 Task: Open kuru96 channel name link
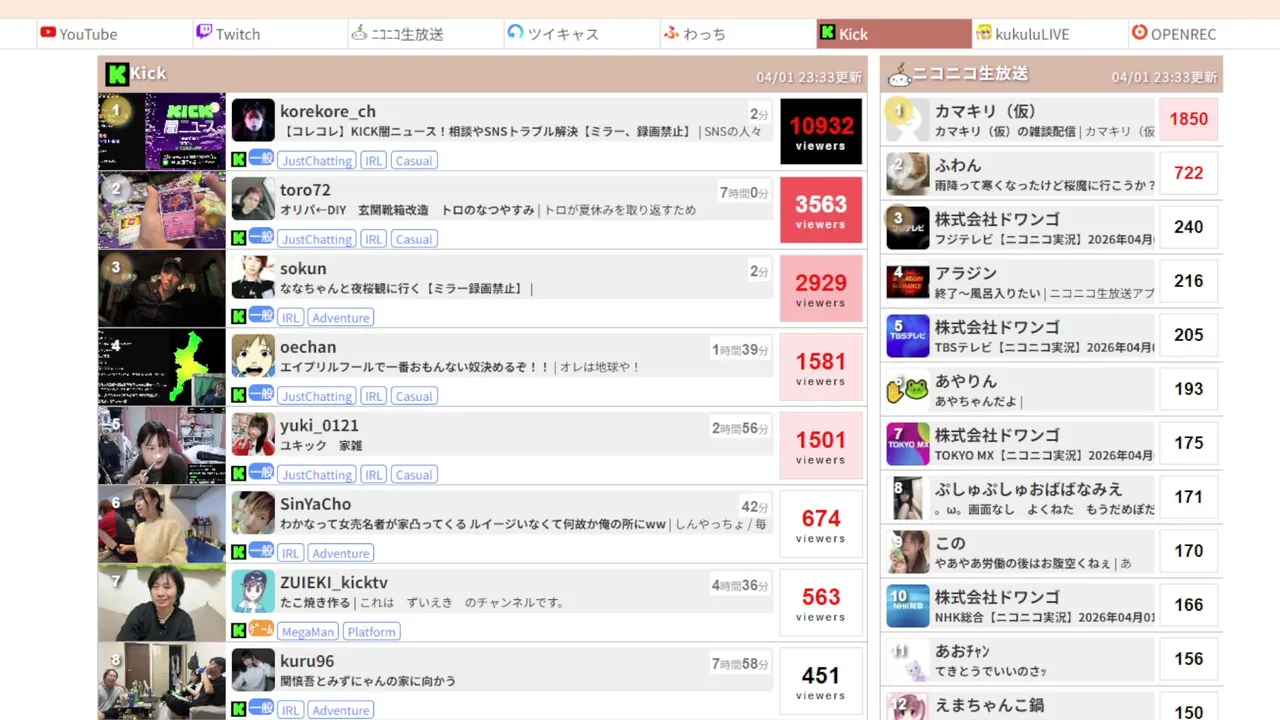307,661
